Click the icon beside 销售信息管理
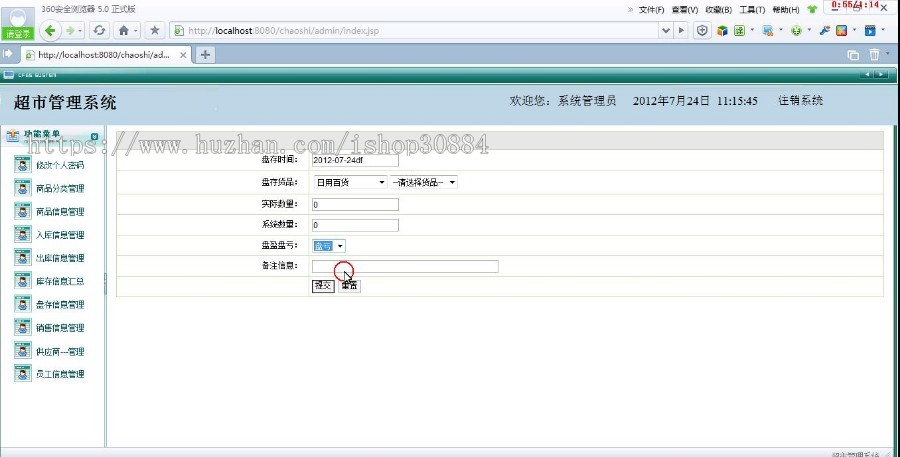Screen dimensions: 900x457 22,327
